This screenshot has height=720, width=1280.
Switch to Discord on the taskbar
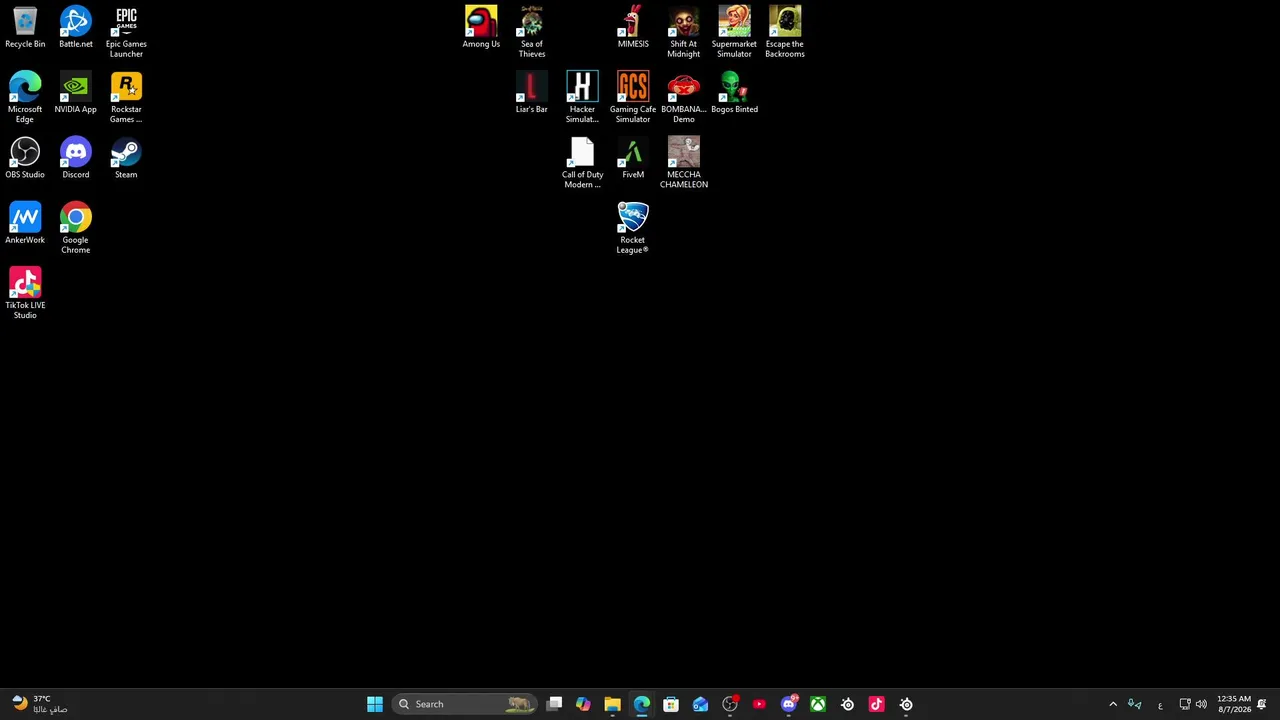tap(789, 704)
